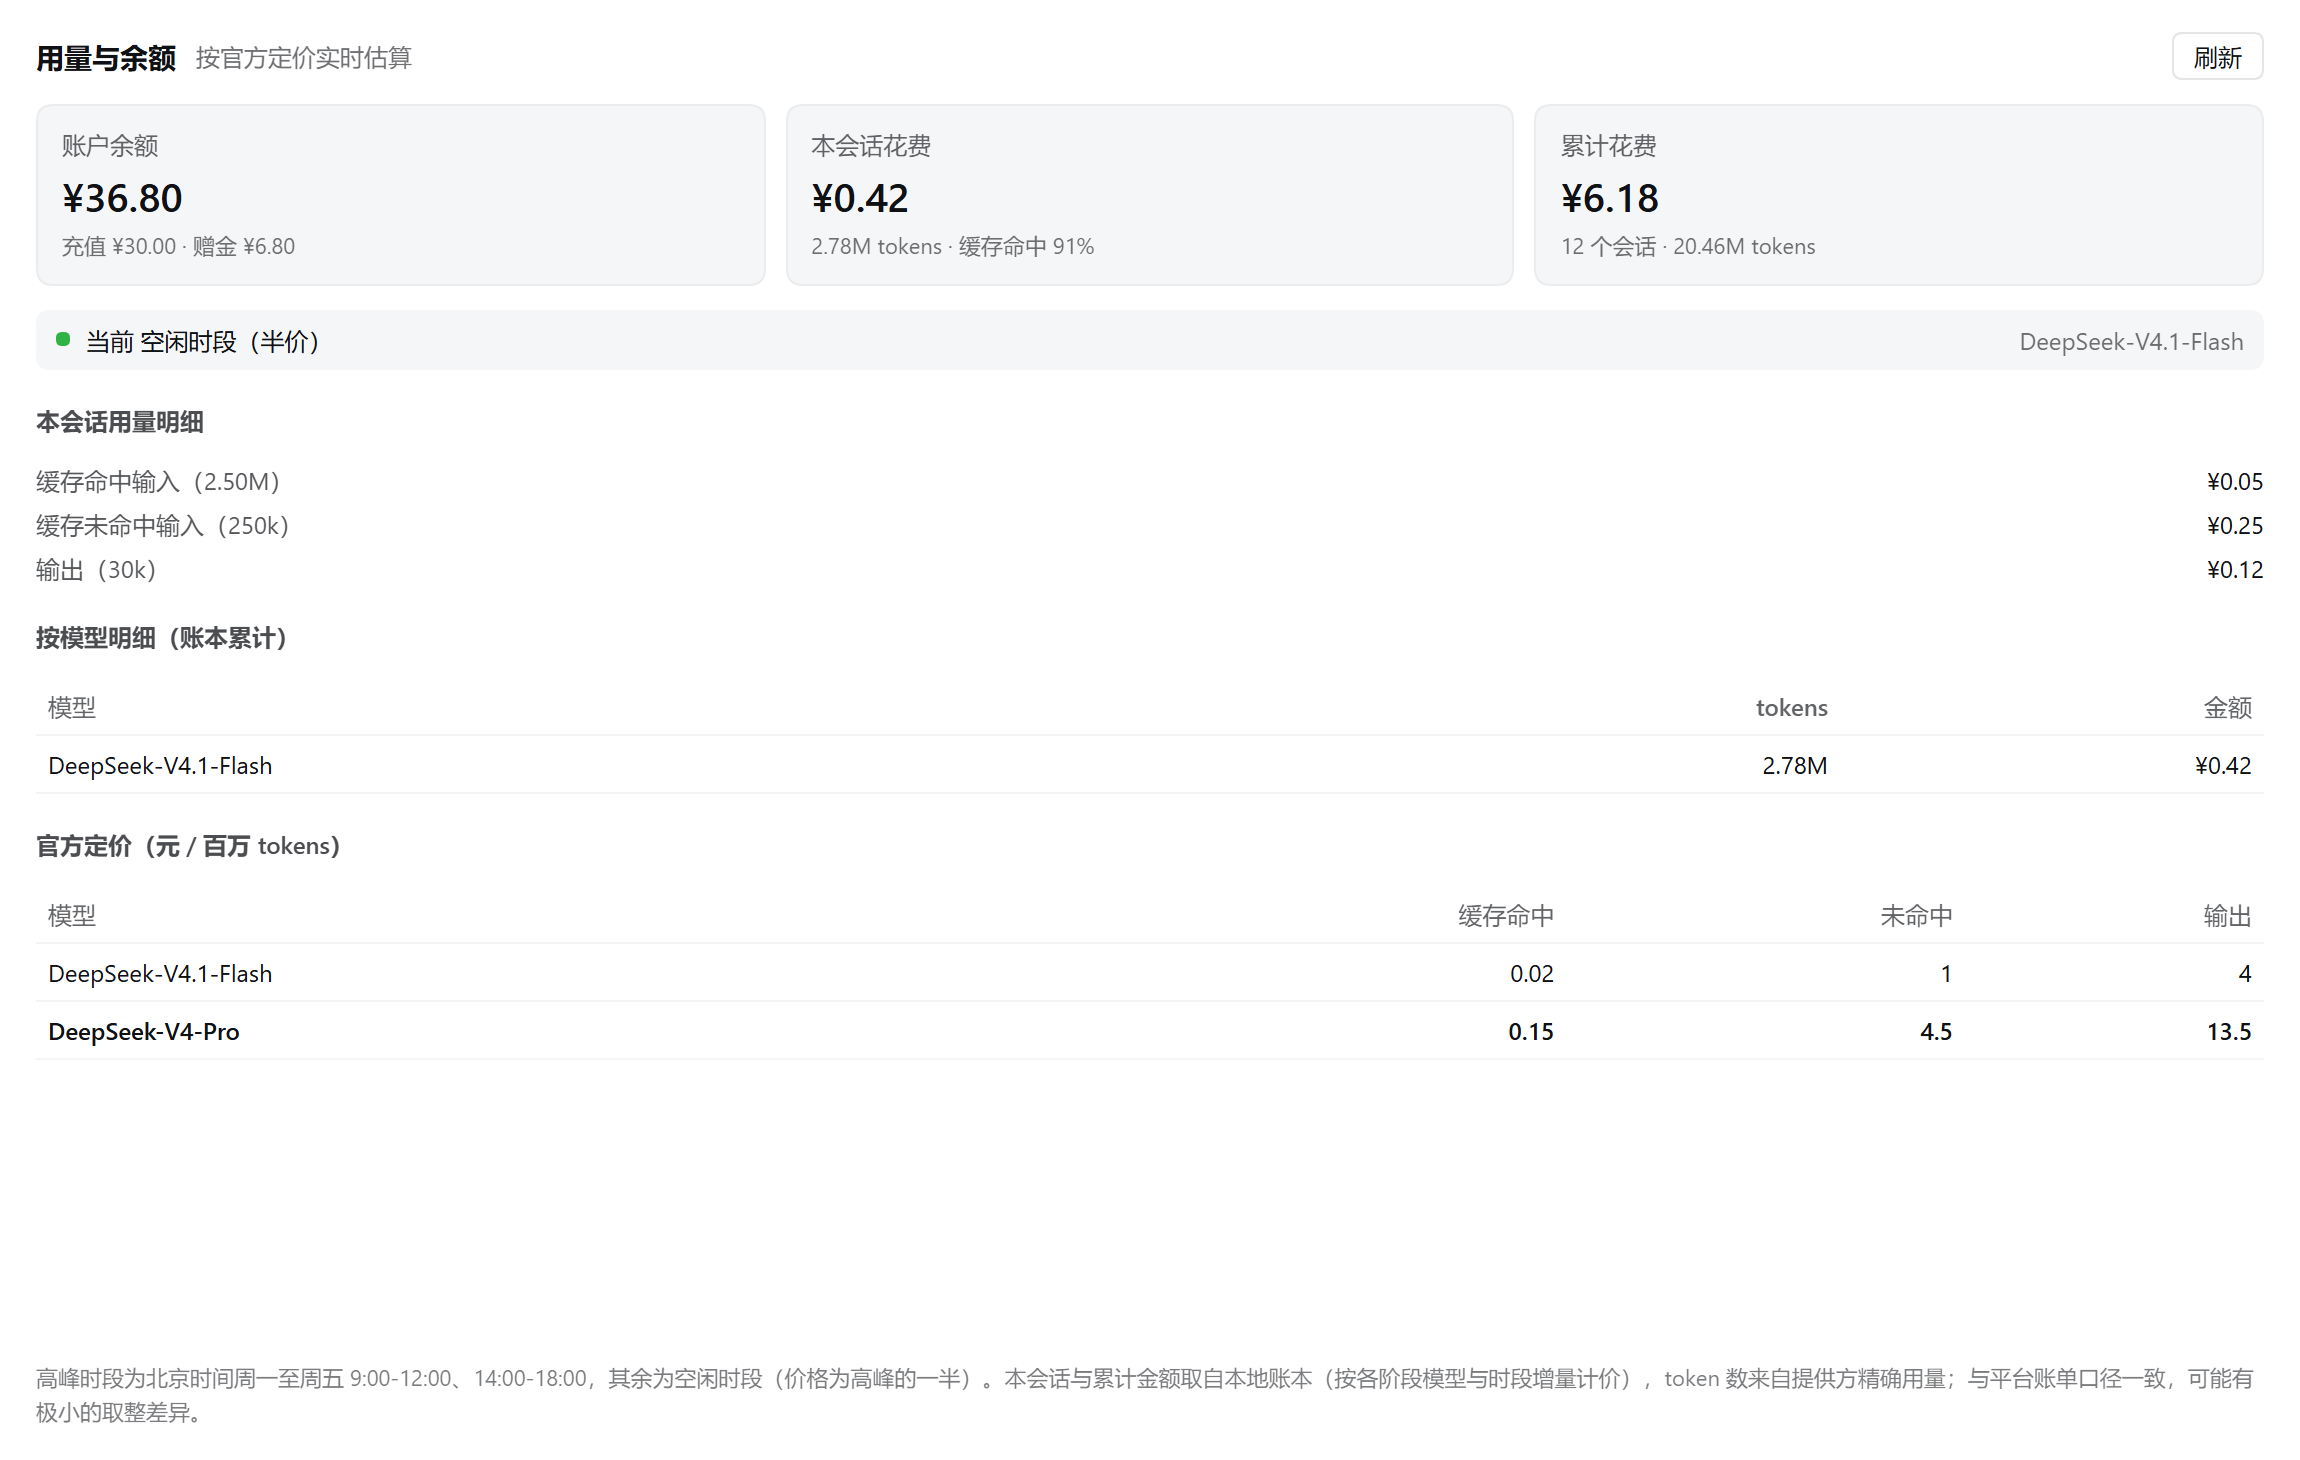Click the subtitle 按官方定价实时估算

[x=303, y=58]
